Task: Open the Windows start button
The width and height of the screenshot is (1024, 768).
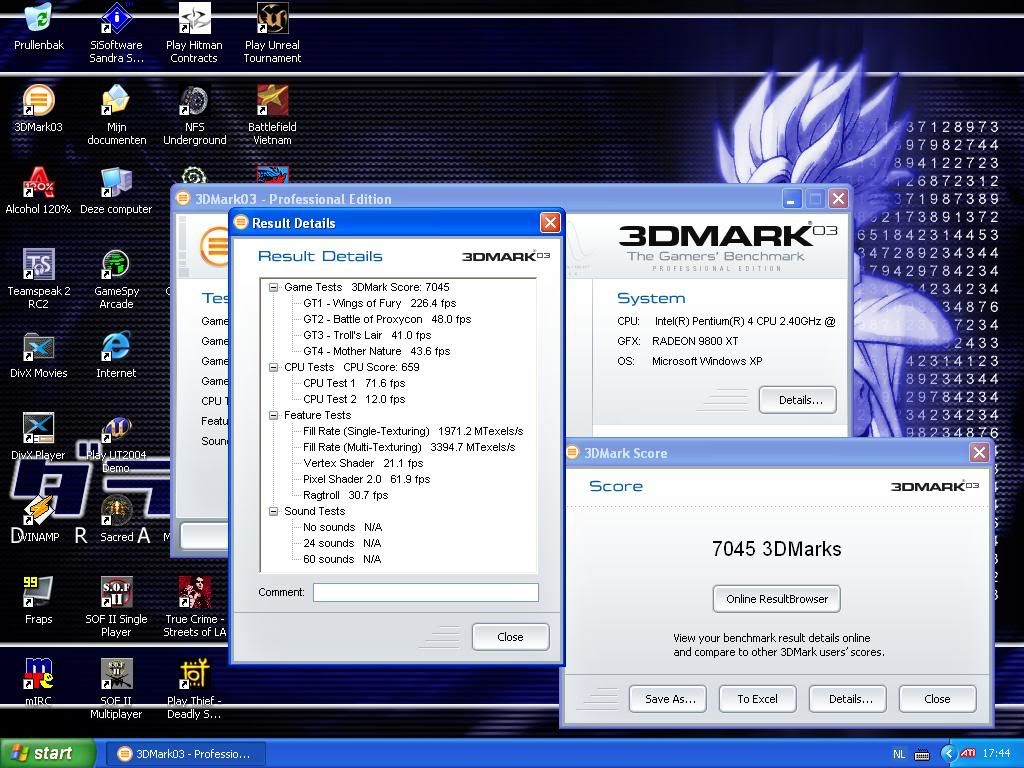Action: click(x=47, y=753)
